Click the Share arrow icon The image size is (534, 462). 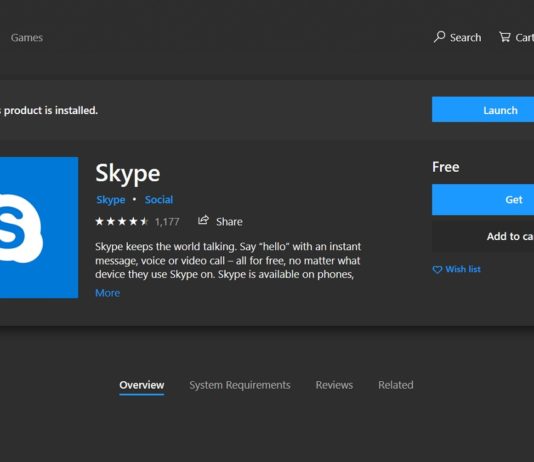(x=203, y=220)
